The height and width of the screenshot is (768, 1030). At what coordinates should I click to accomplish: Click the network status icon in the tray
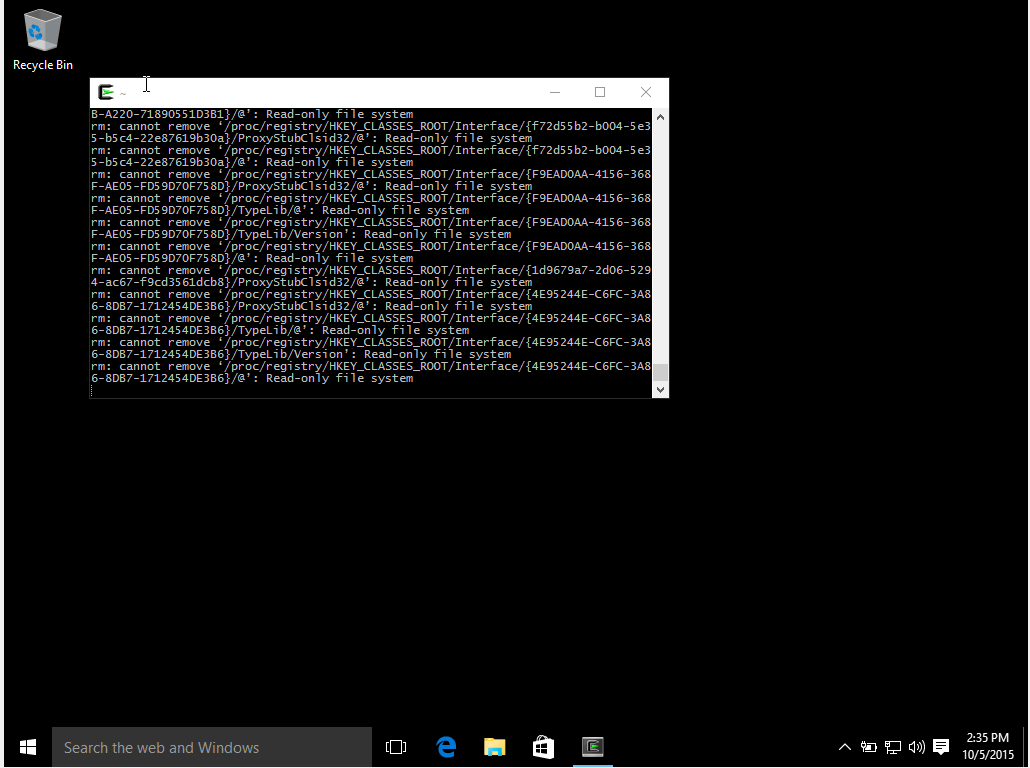(892, 747)
